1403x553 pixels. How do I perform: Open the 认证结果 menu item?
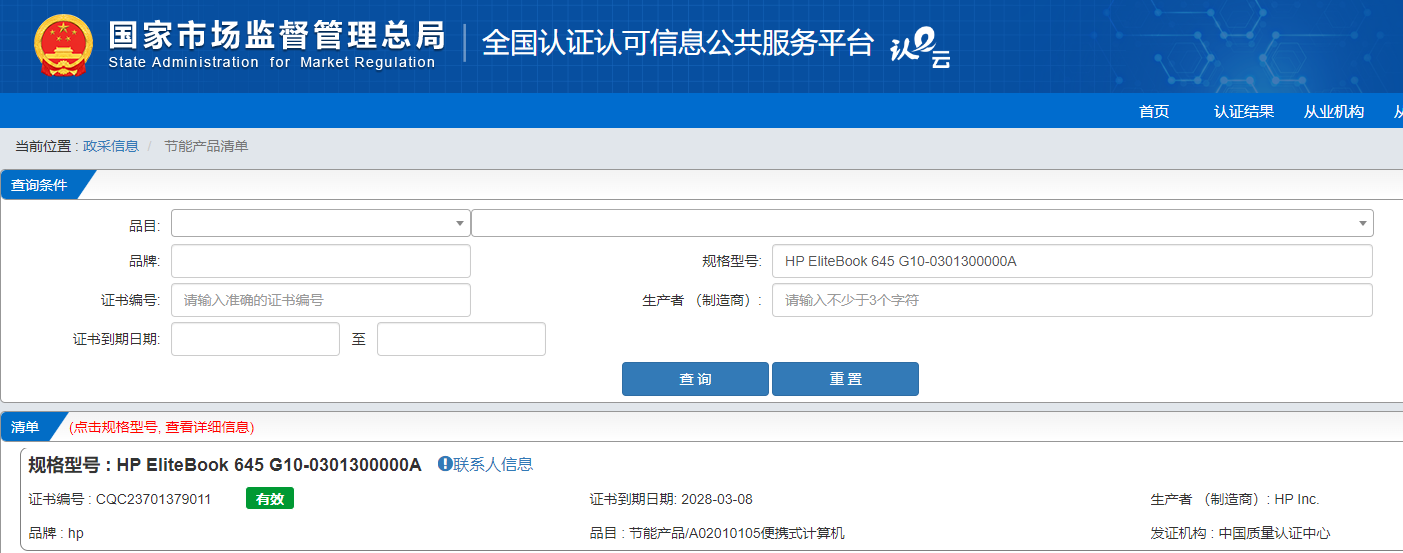coord(1244,111)
